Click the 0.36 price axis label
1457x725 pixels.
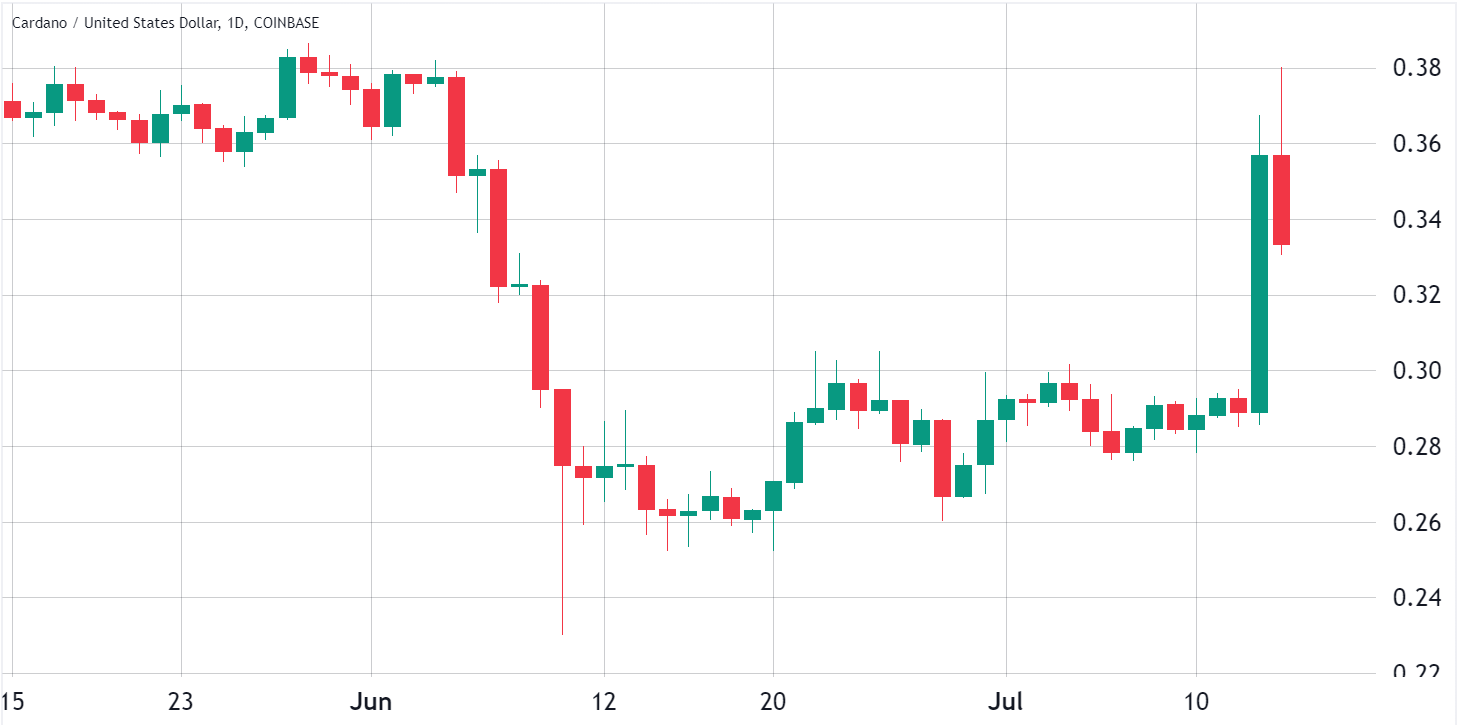[1417, 144]
